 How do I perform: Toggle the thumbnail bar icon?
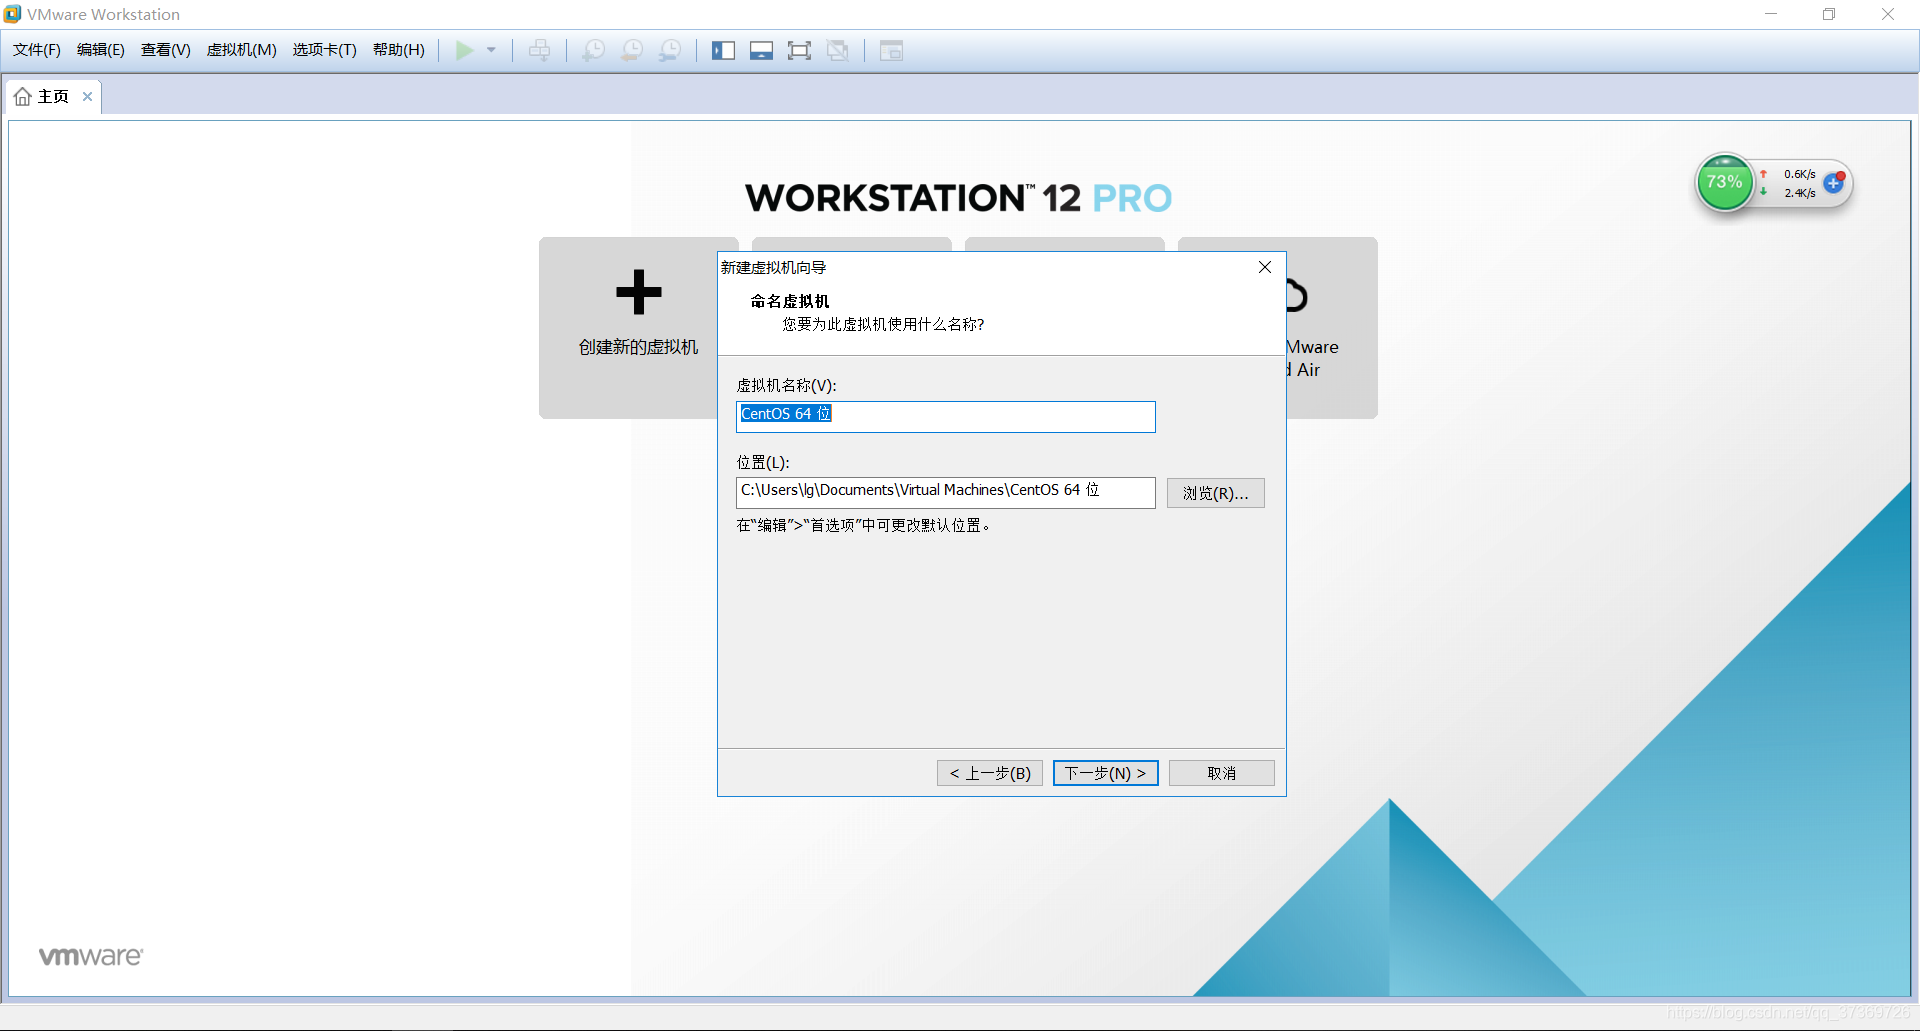(761, 50)
